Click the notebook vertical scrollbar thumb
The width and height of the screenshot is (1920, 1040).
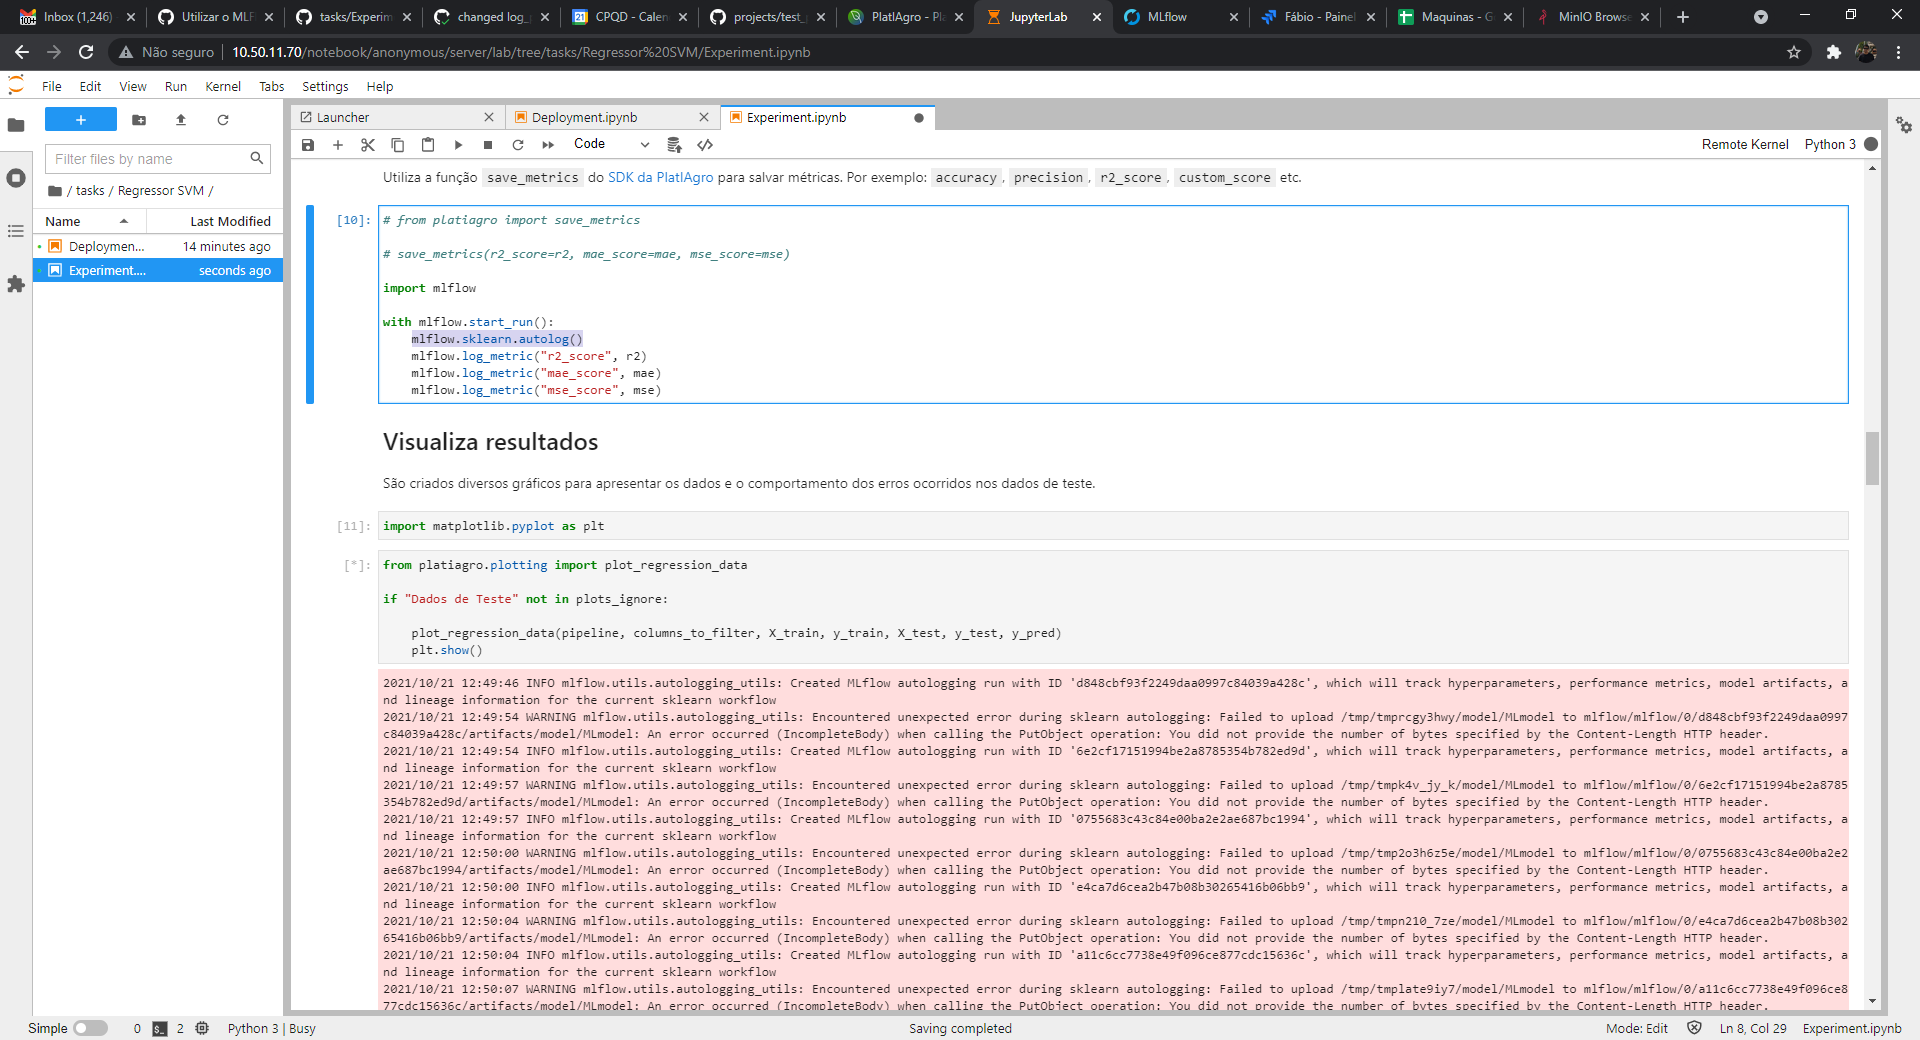(1872, 458)
